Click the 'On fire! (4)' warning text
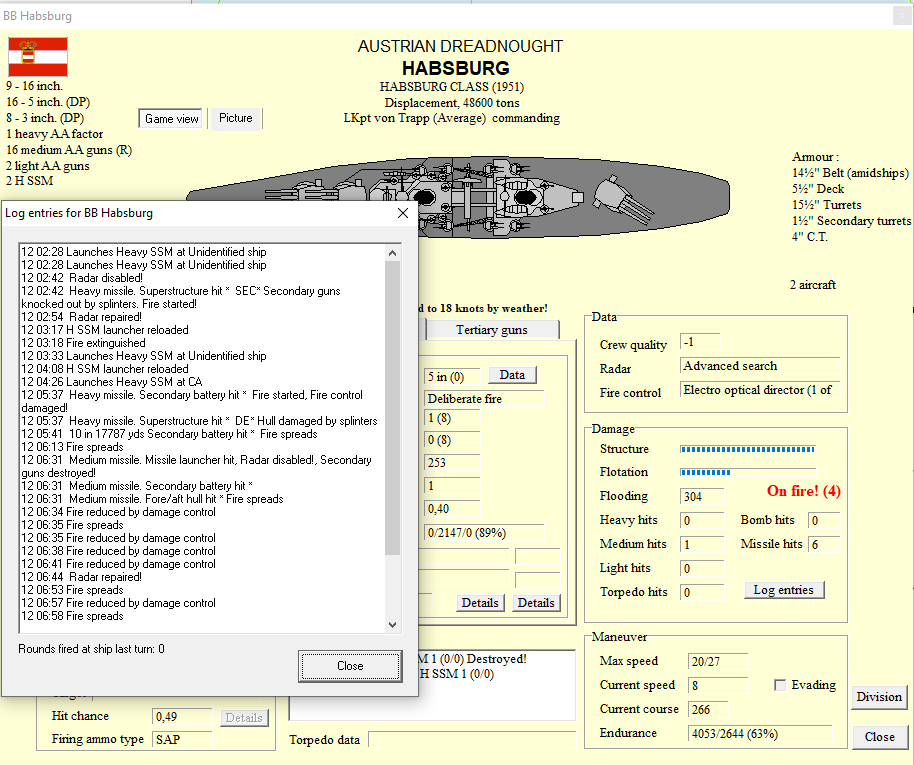The image size is (914, 765). click(x=804, y=491)
